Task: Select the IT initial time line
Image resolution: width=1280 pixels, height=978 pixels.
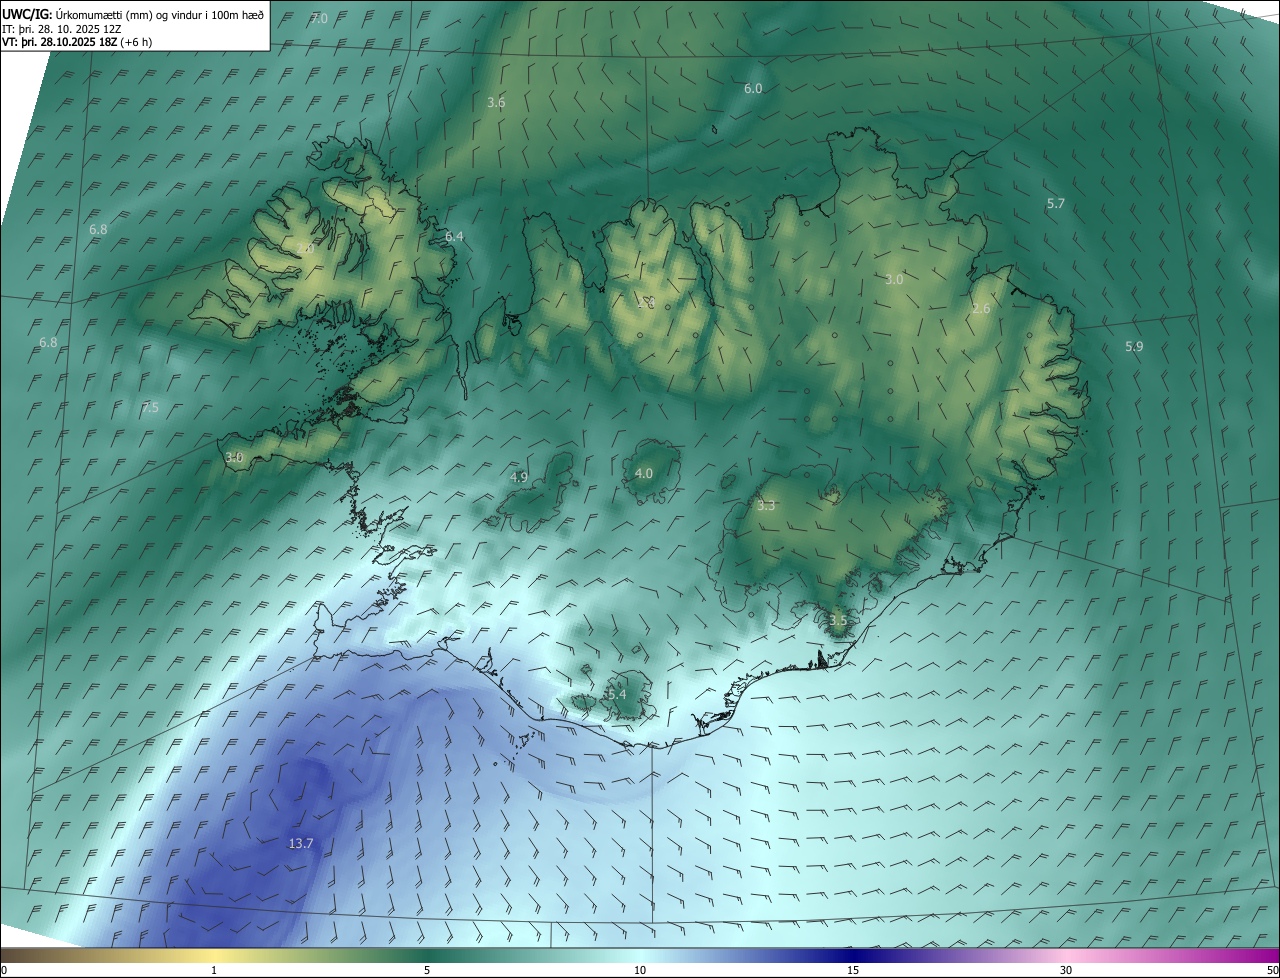Action: point(62,29)
